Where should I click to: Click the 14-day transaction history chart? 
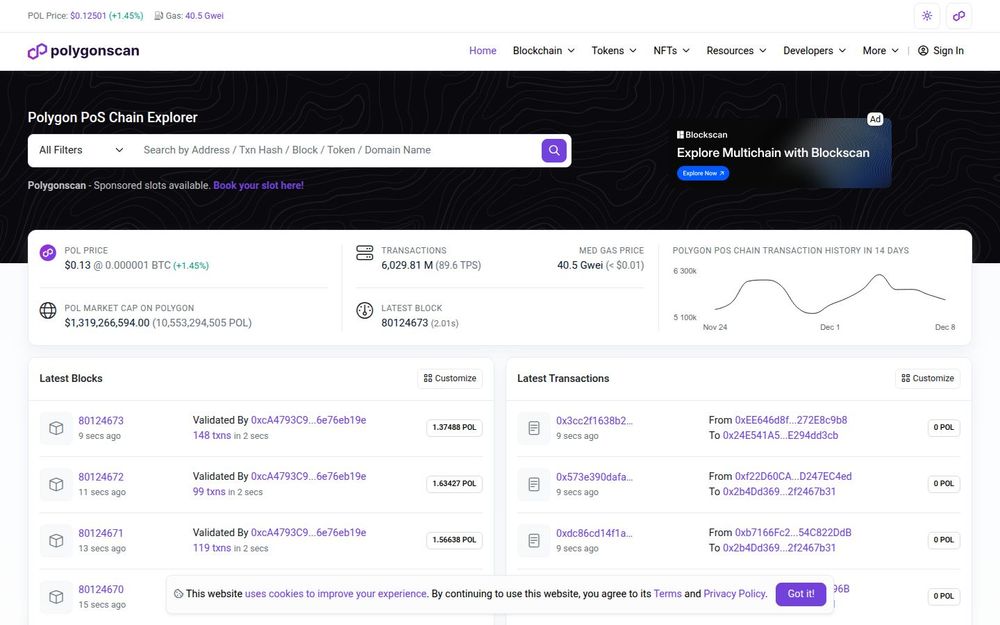[814, 297]
